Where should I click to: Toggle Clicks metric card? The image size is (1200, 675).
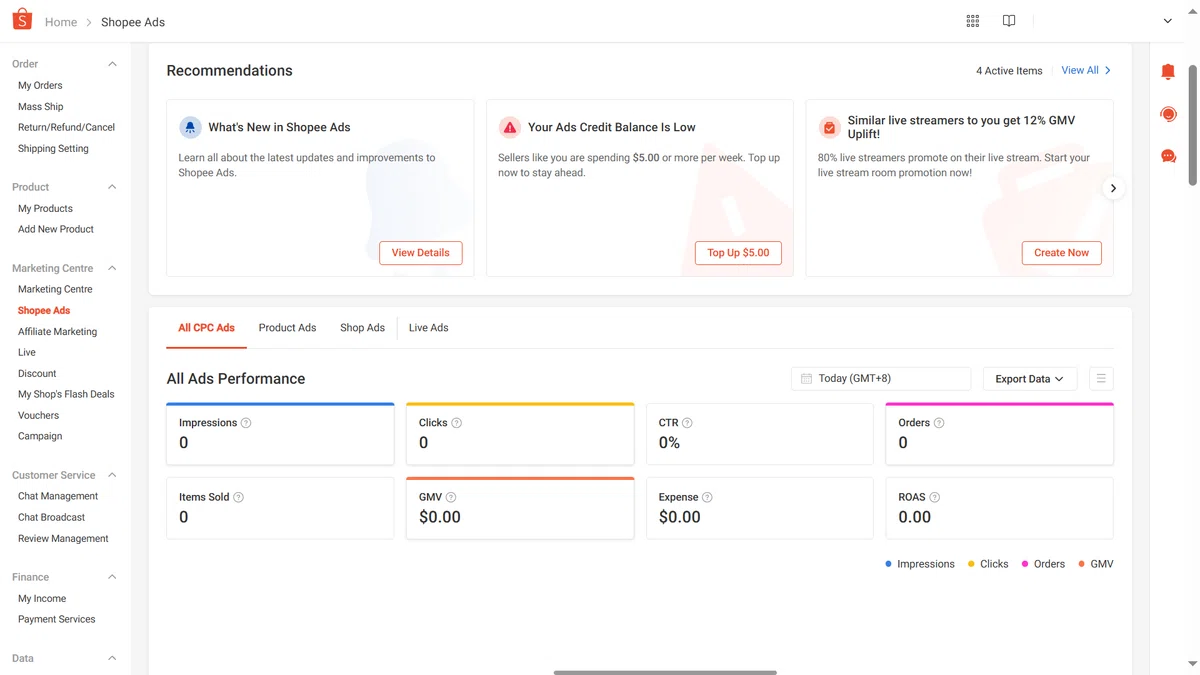(x=520, y=434)
